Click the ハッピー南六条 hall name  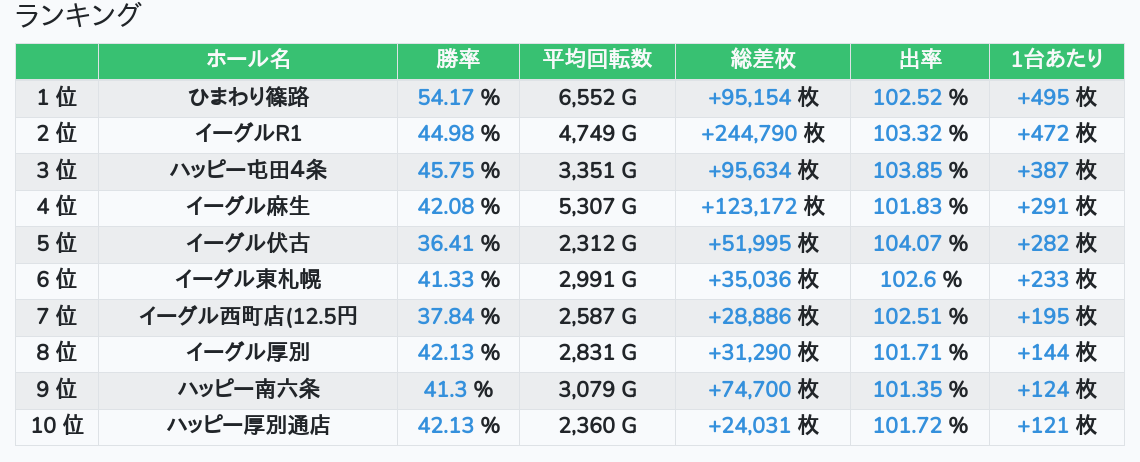click(248, 389)
